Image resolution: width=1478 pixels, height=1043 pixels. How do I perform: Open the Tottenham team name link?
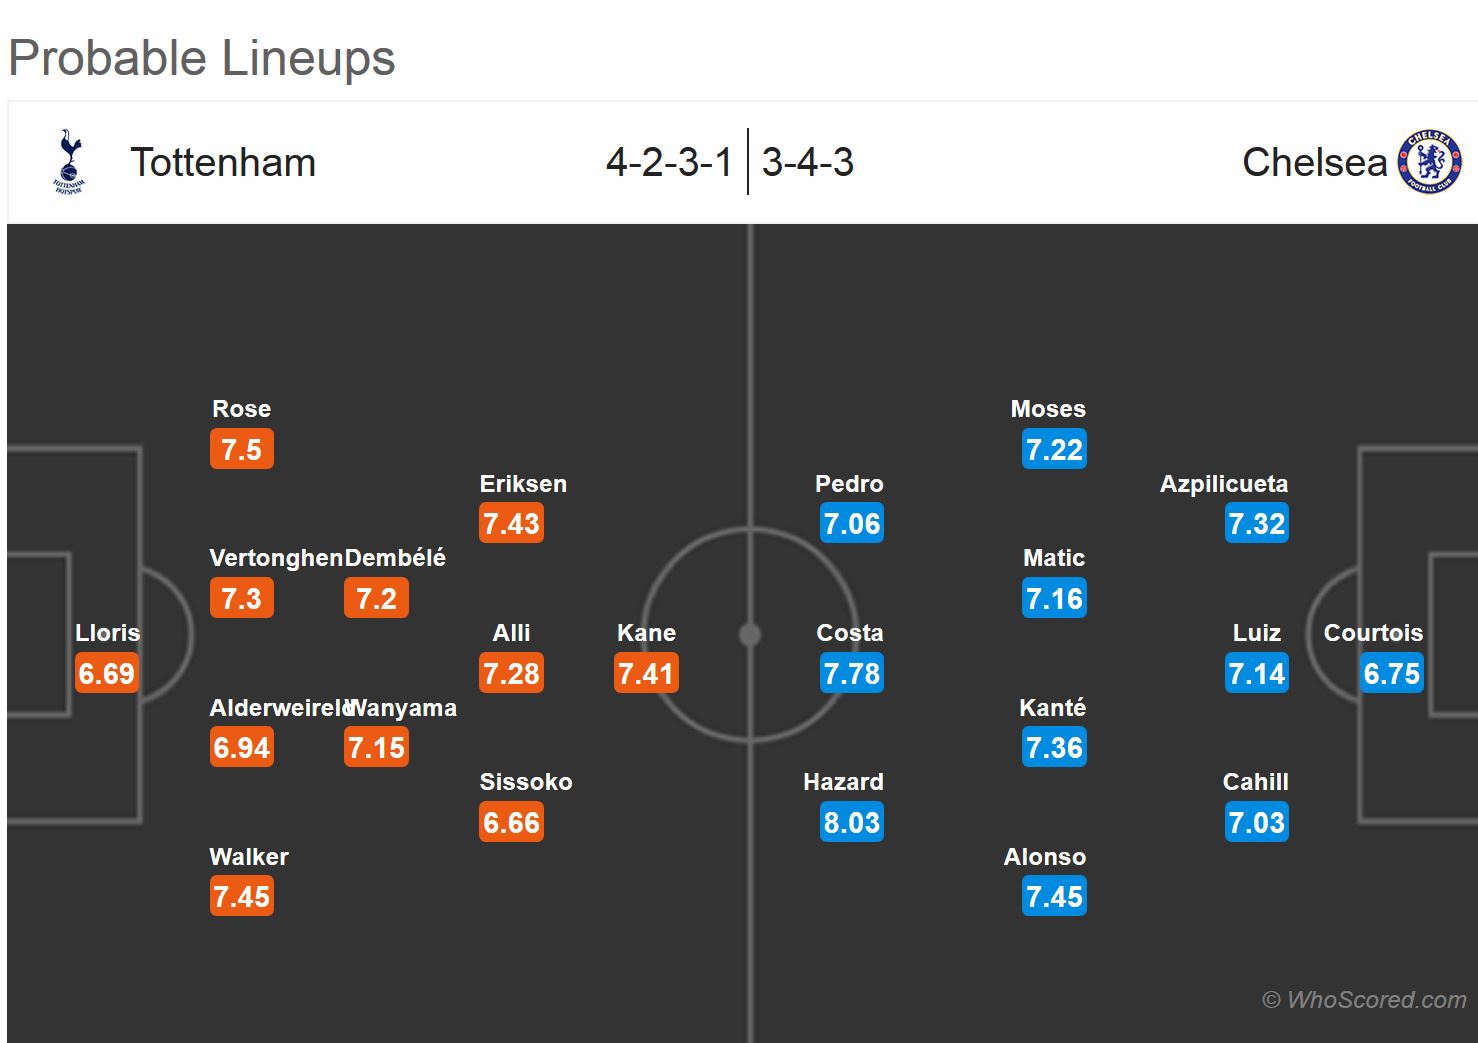click(223, 163)
